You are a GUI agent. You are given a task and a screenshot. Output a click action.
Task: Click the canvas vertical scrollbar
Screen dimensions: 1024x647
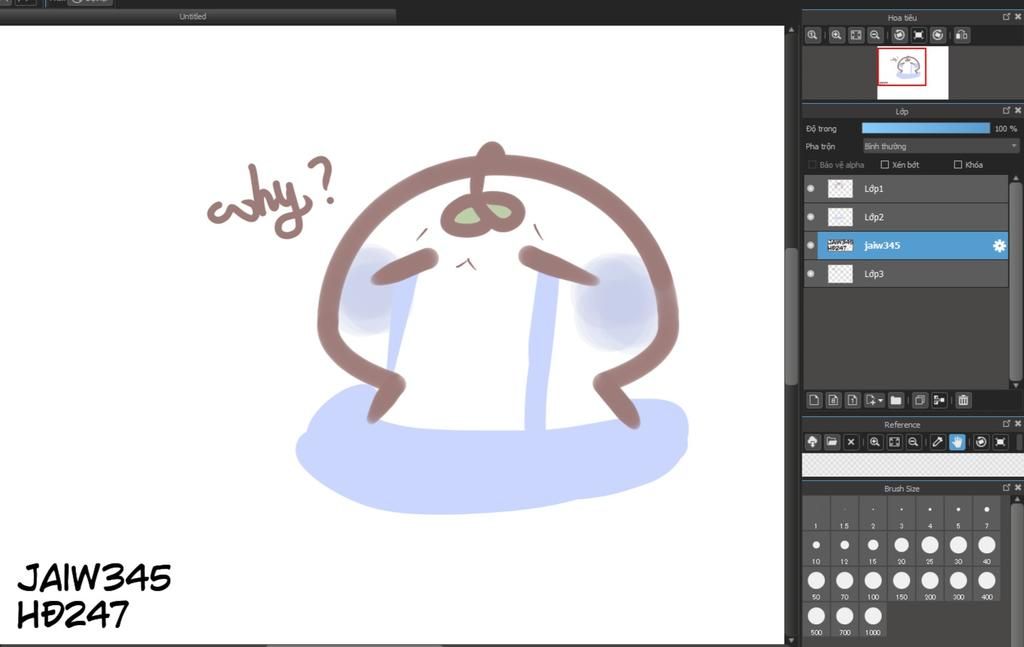point(791,317)
